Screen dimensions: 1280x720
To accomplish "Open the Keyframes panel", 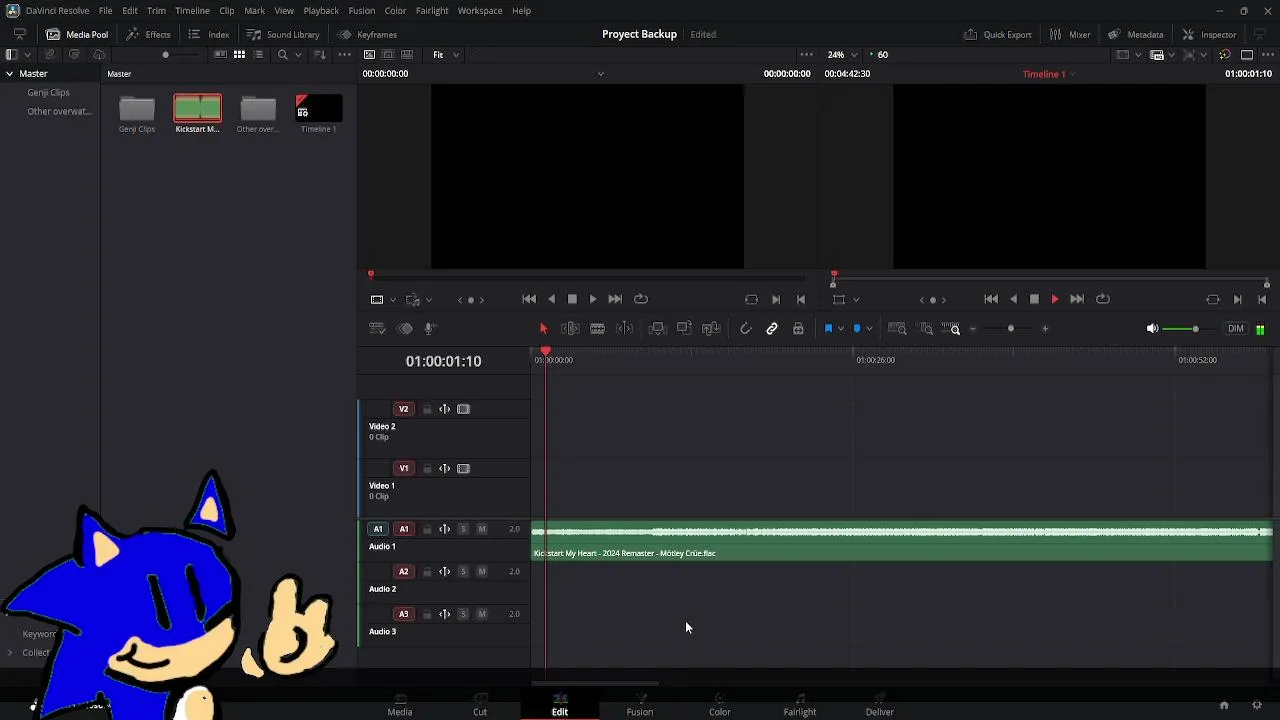I will pyautogui.click(x=368, y=34).
